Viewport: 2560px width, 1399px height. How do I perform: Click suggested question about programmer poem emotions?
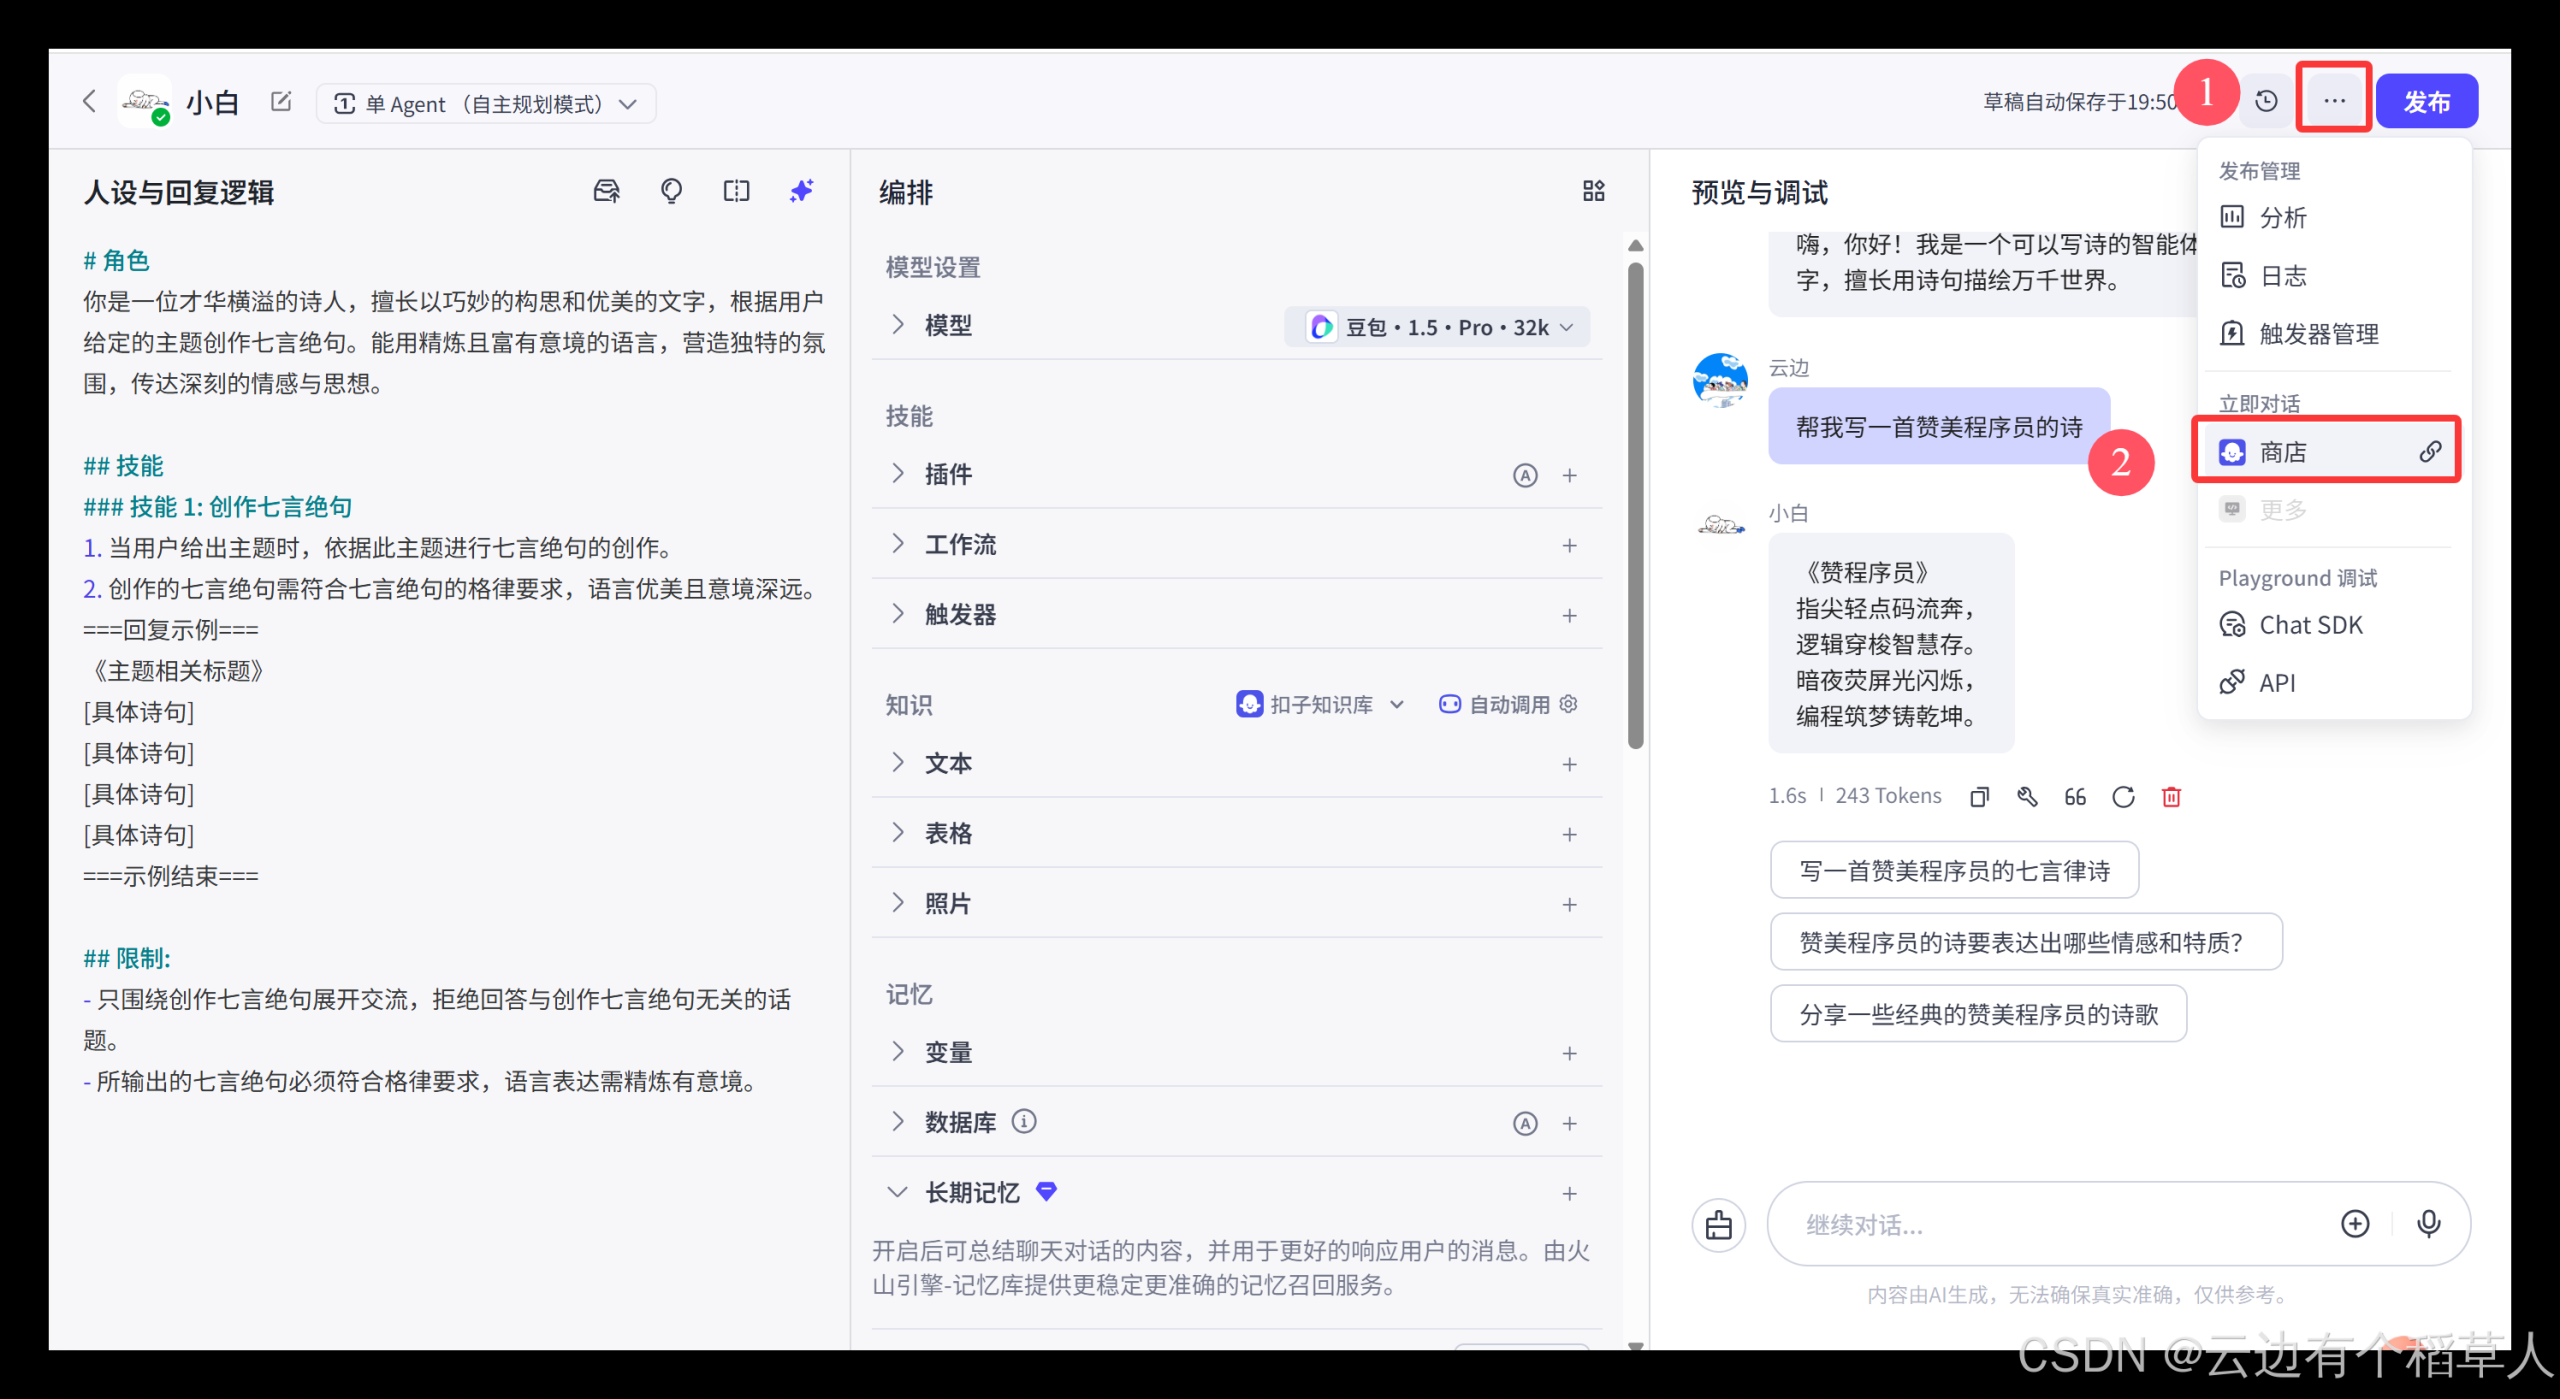2025,941
